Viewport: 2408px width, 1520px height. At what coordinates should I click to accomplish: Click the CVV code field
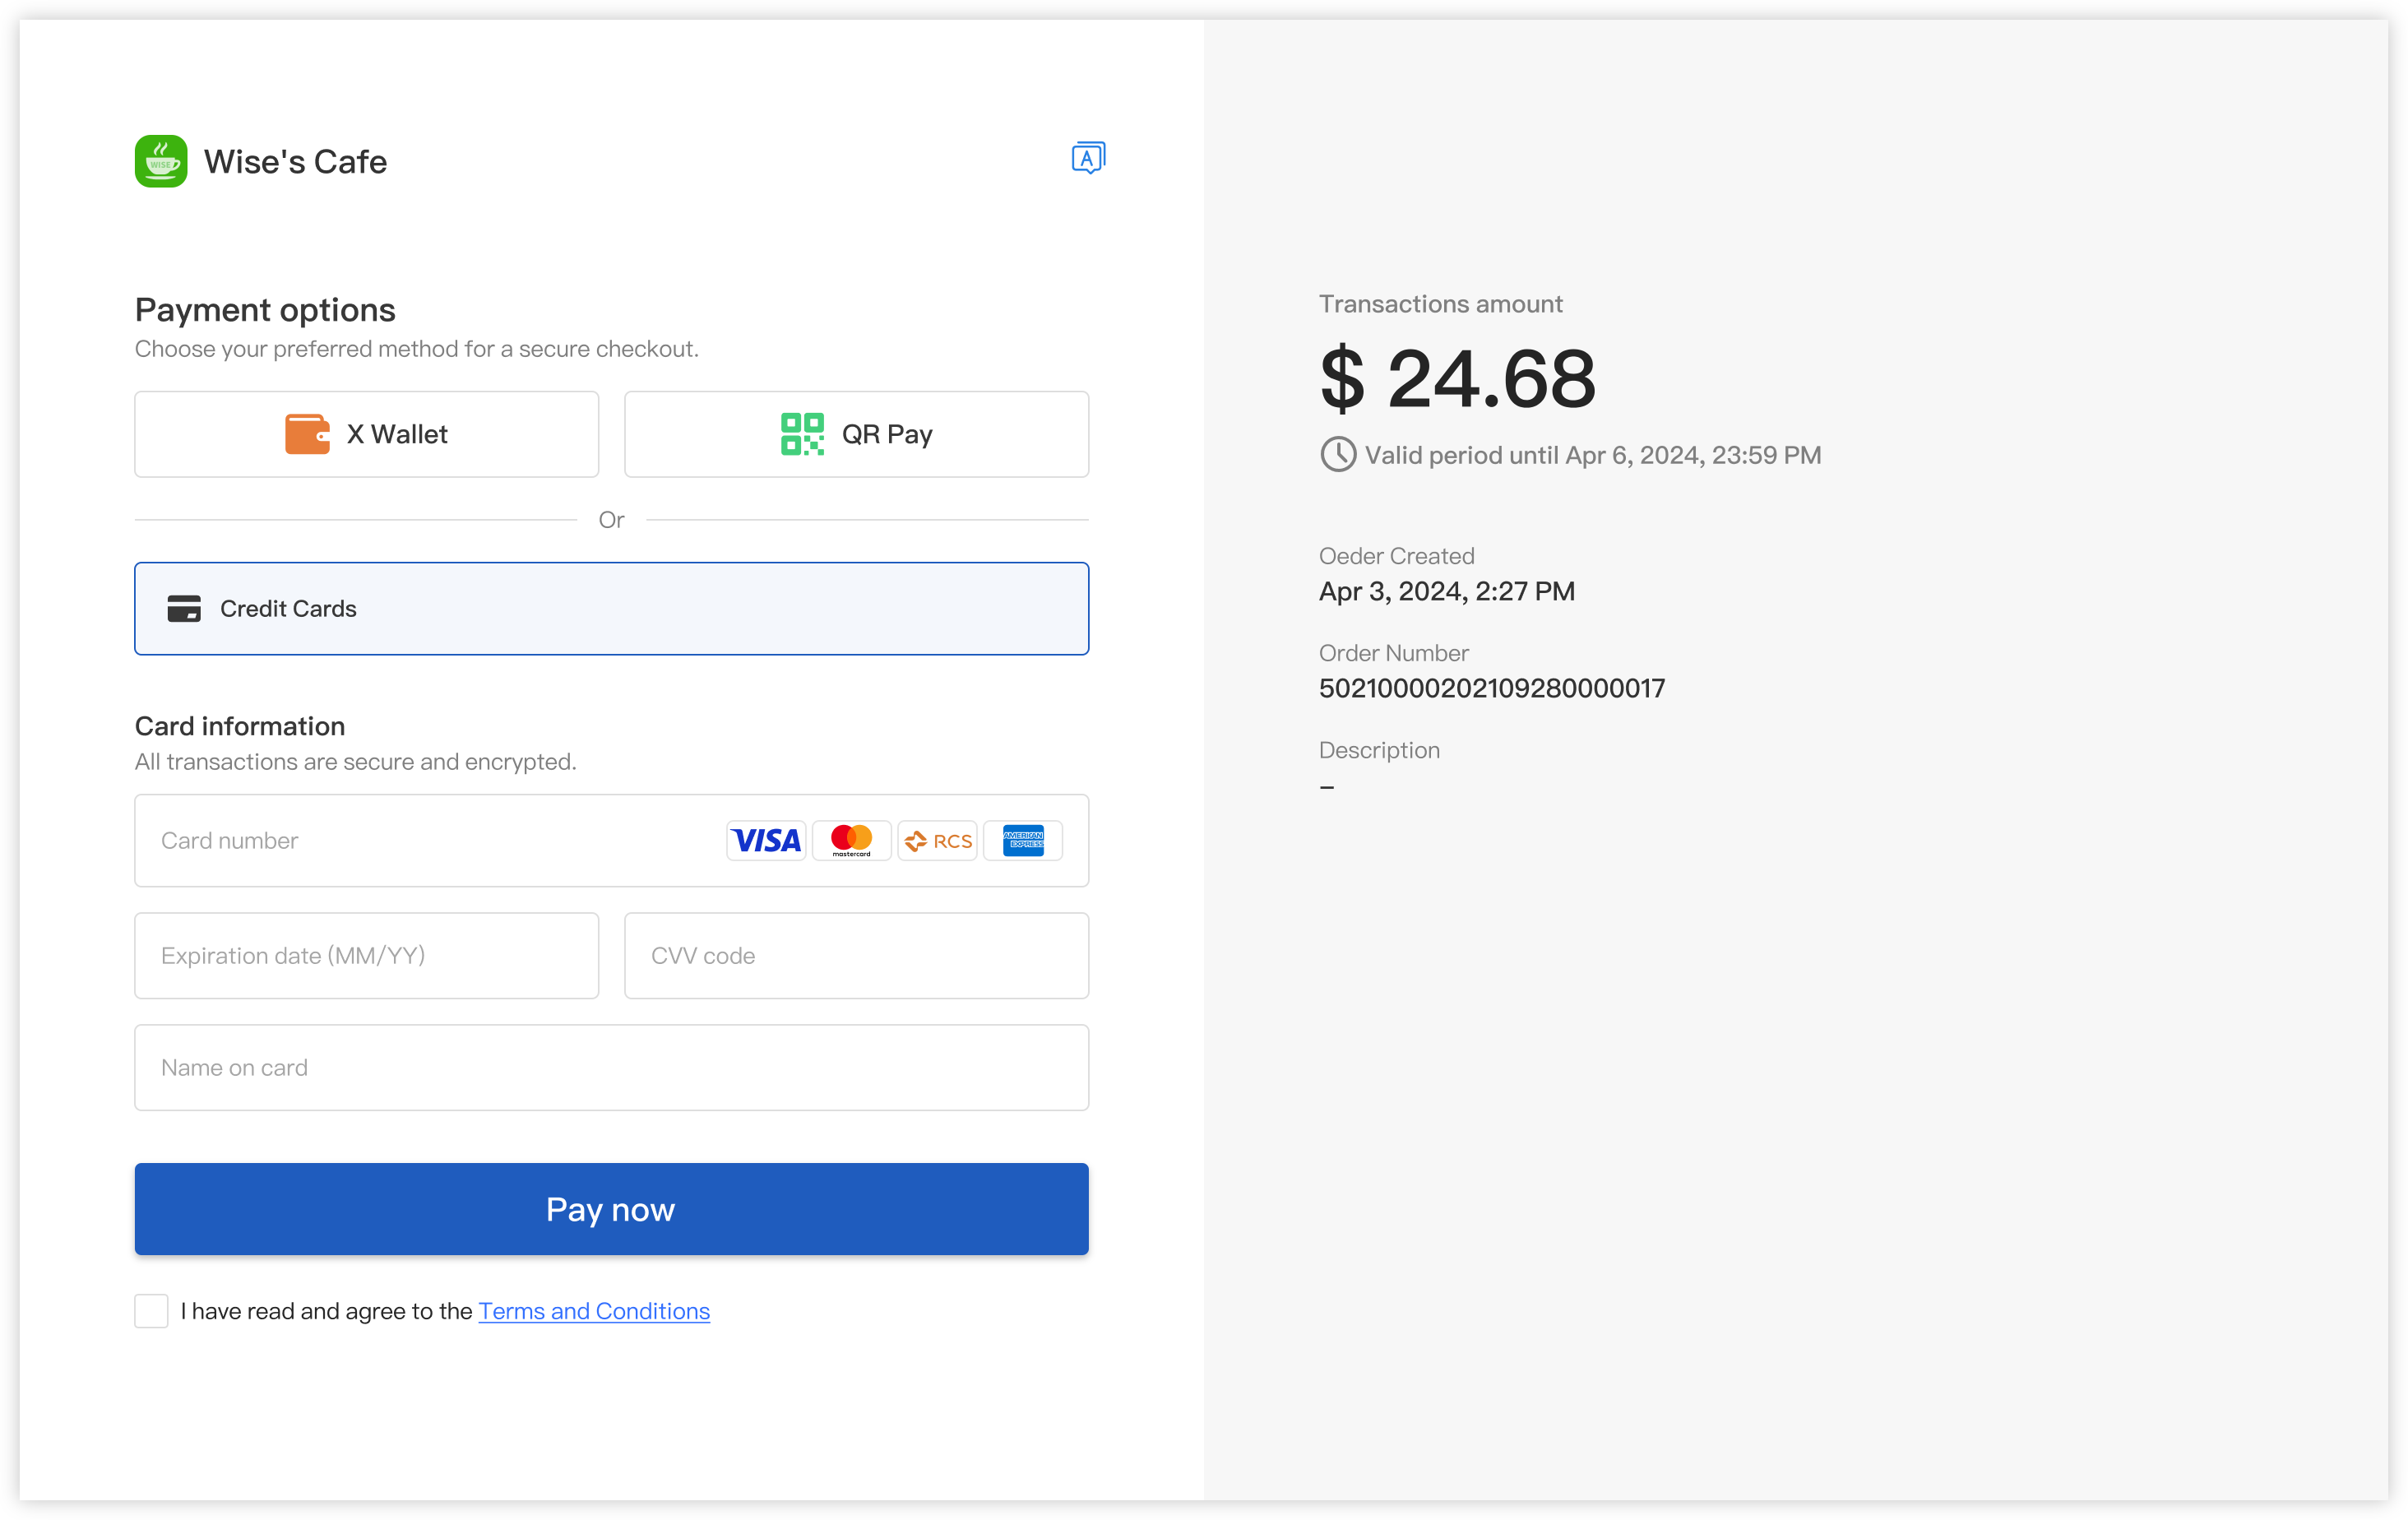[x=855, y=955]
